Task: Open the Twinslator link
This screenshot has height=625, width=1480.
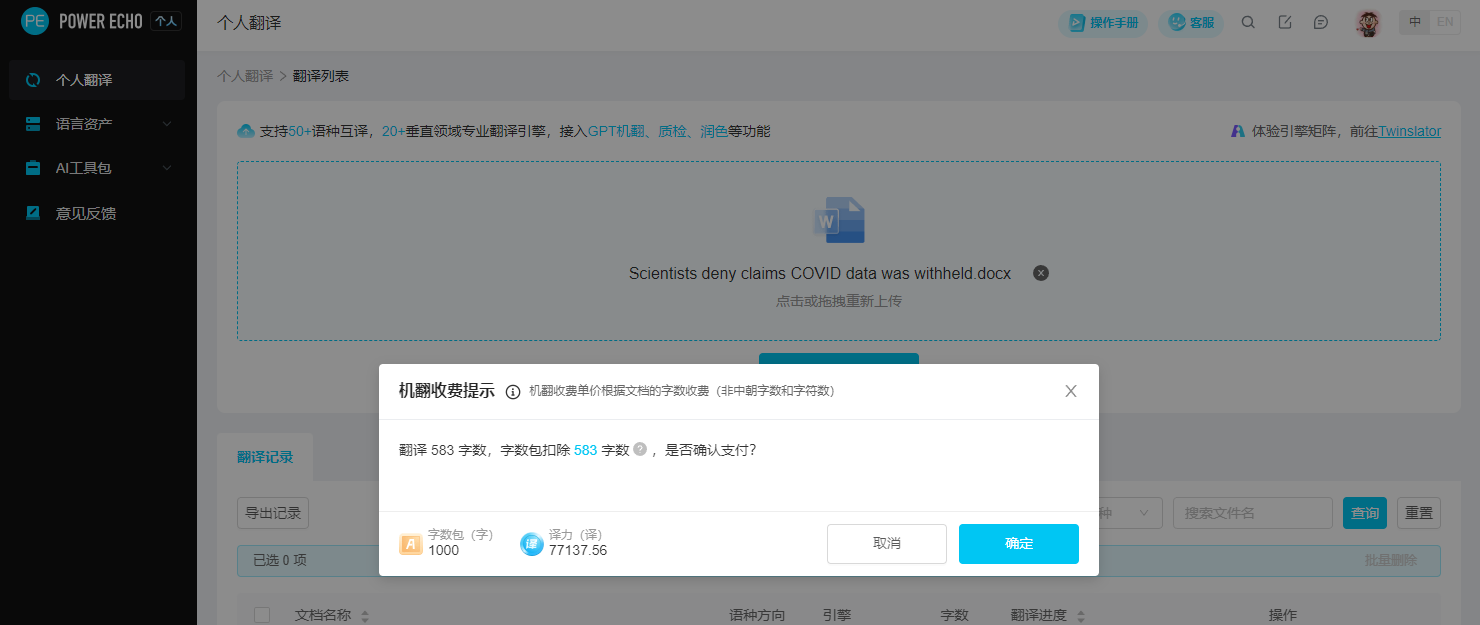Action: tap(1409, 130)
